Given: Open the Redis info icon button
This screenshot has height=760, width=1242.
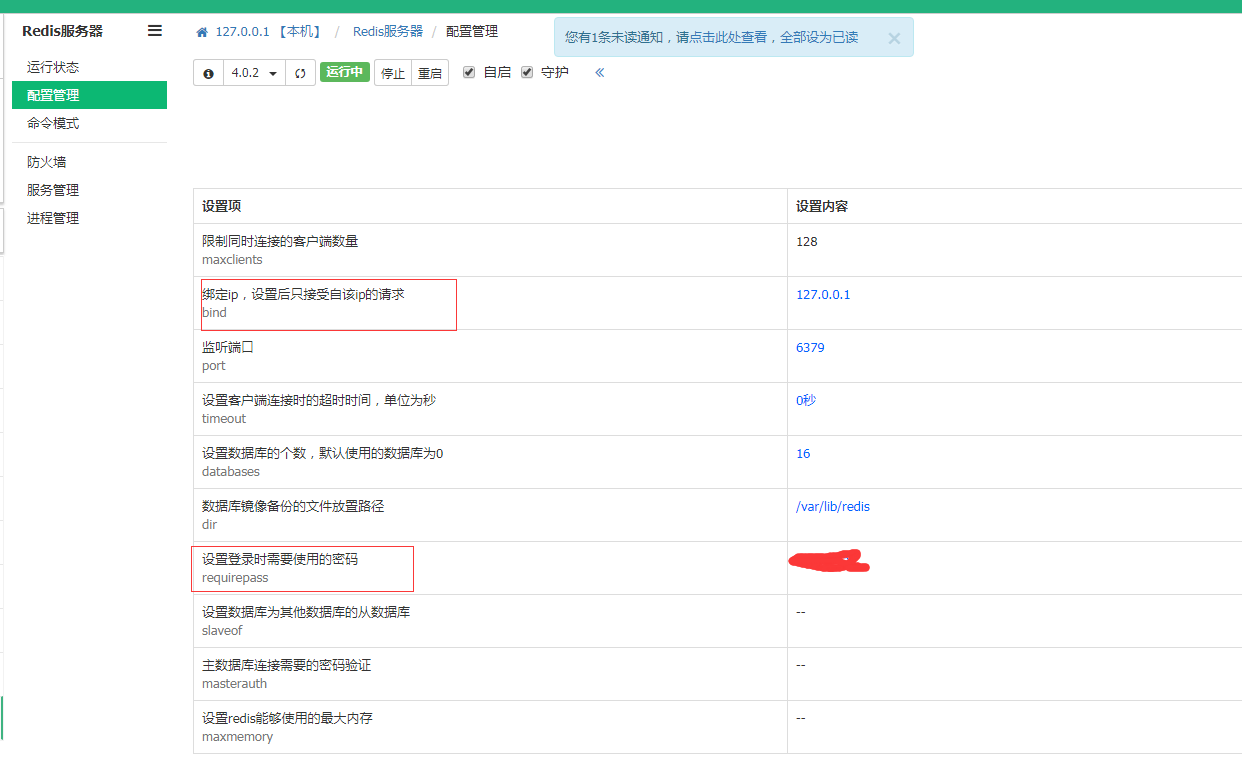Looking at the screenshot, I should [x=208, y=73].
